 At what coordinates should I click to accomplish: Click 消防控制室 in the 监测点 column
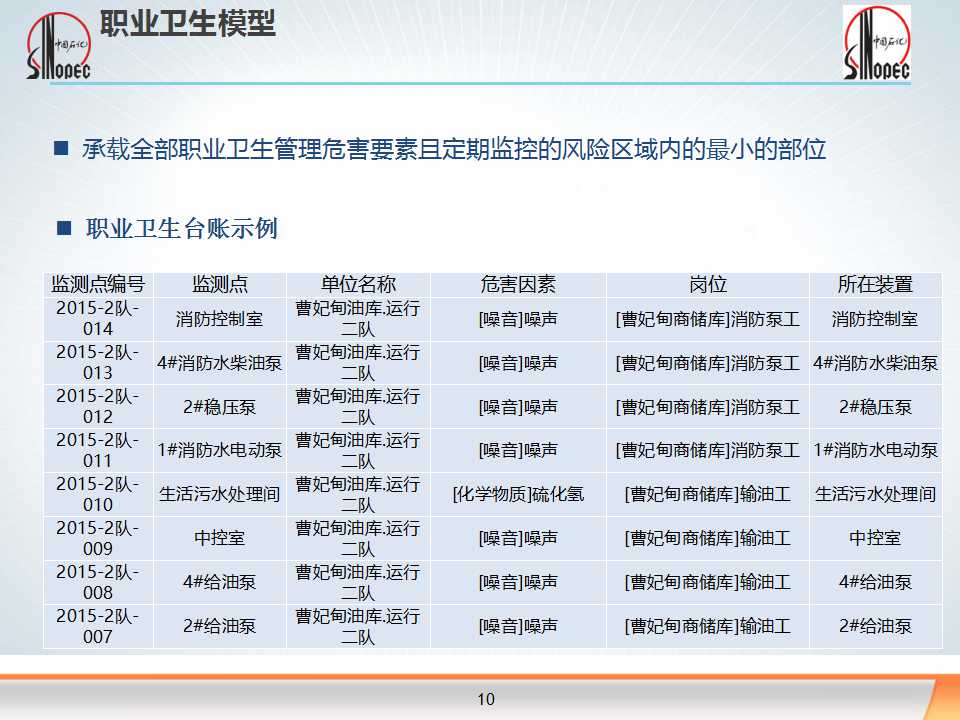pos(220,319)
